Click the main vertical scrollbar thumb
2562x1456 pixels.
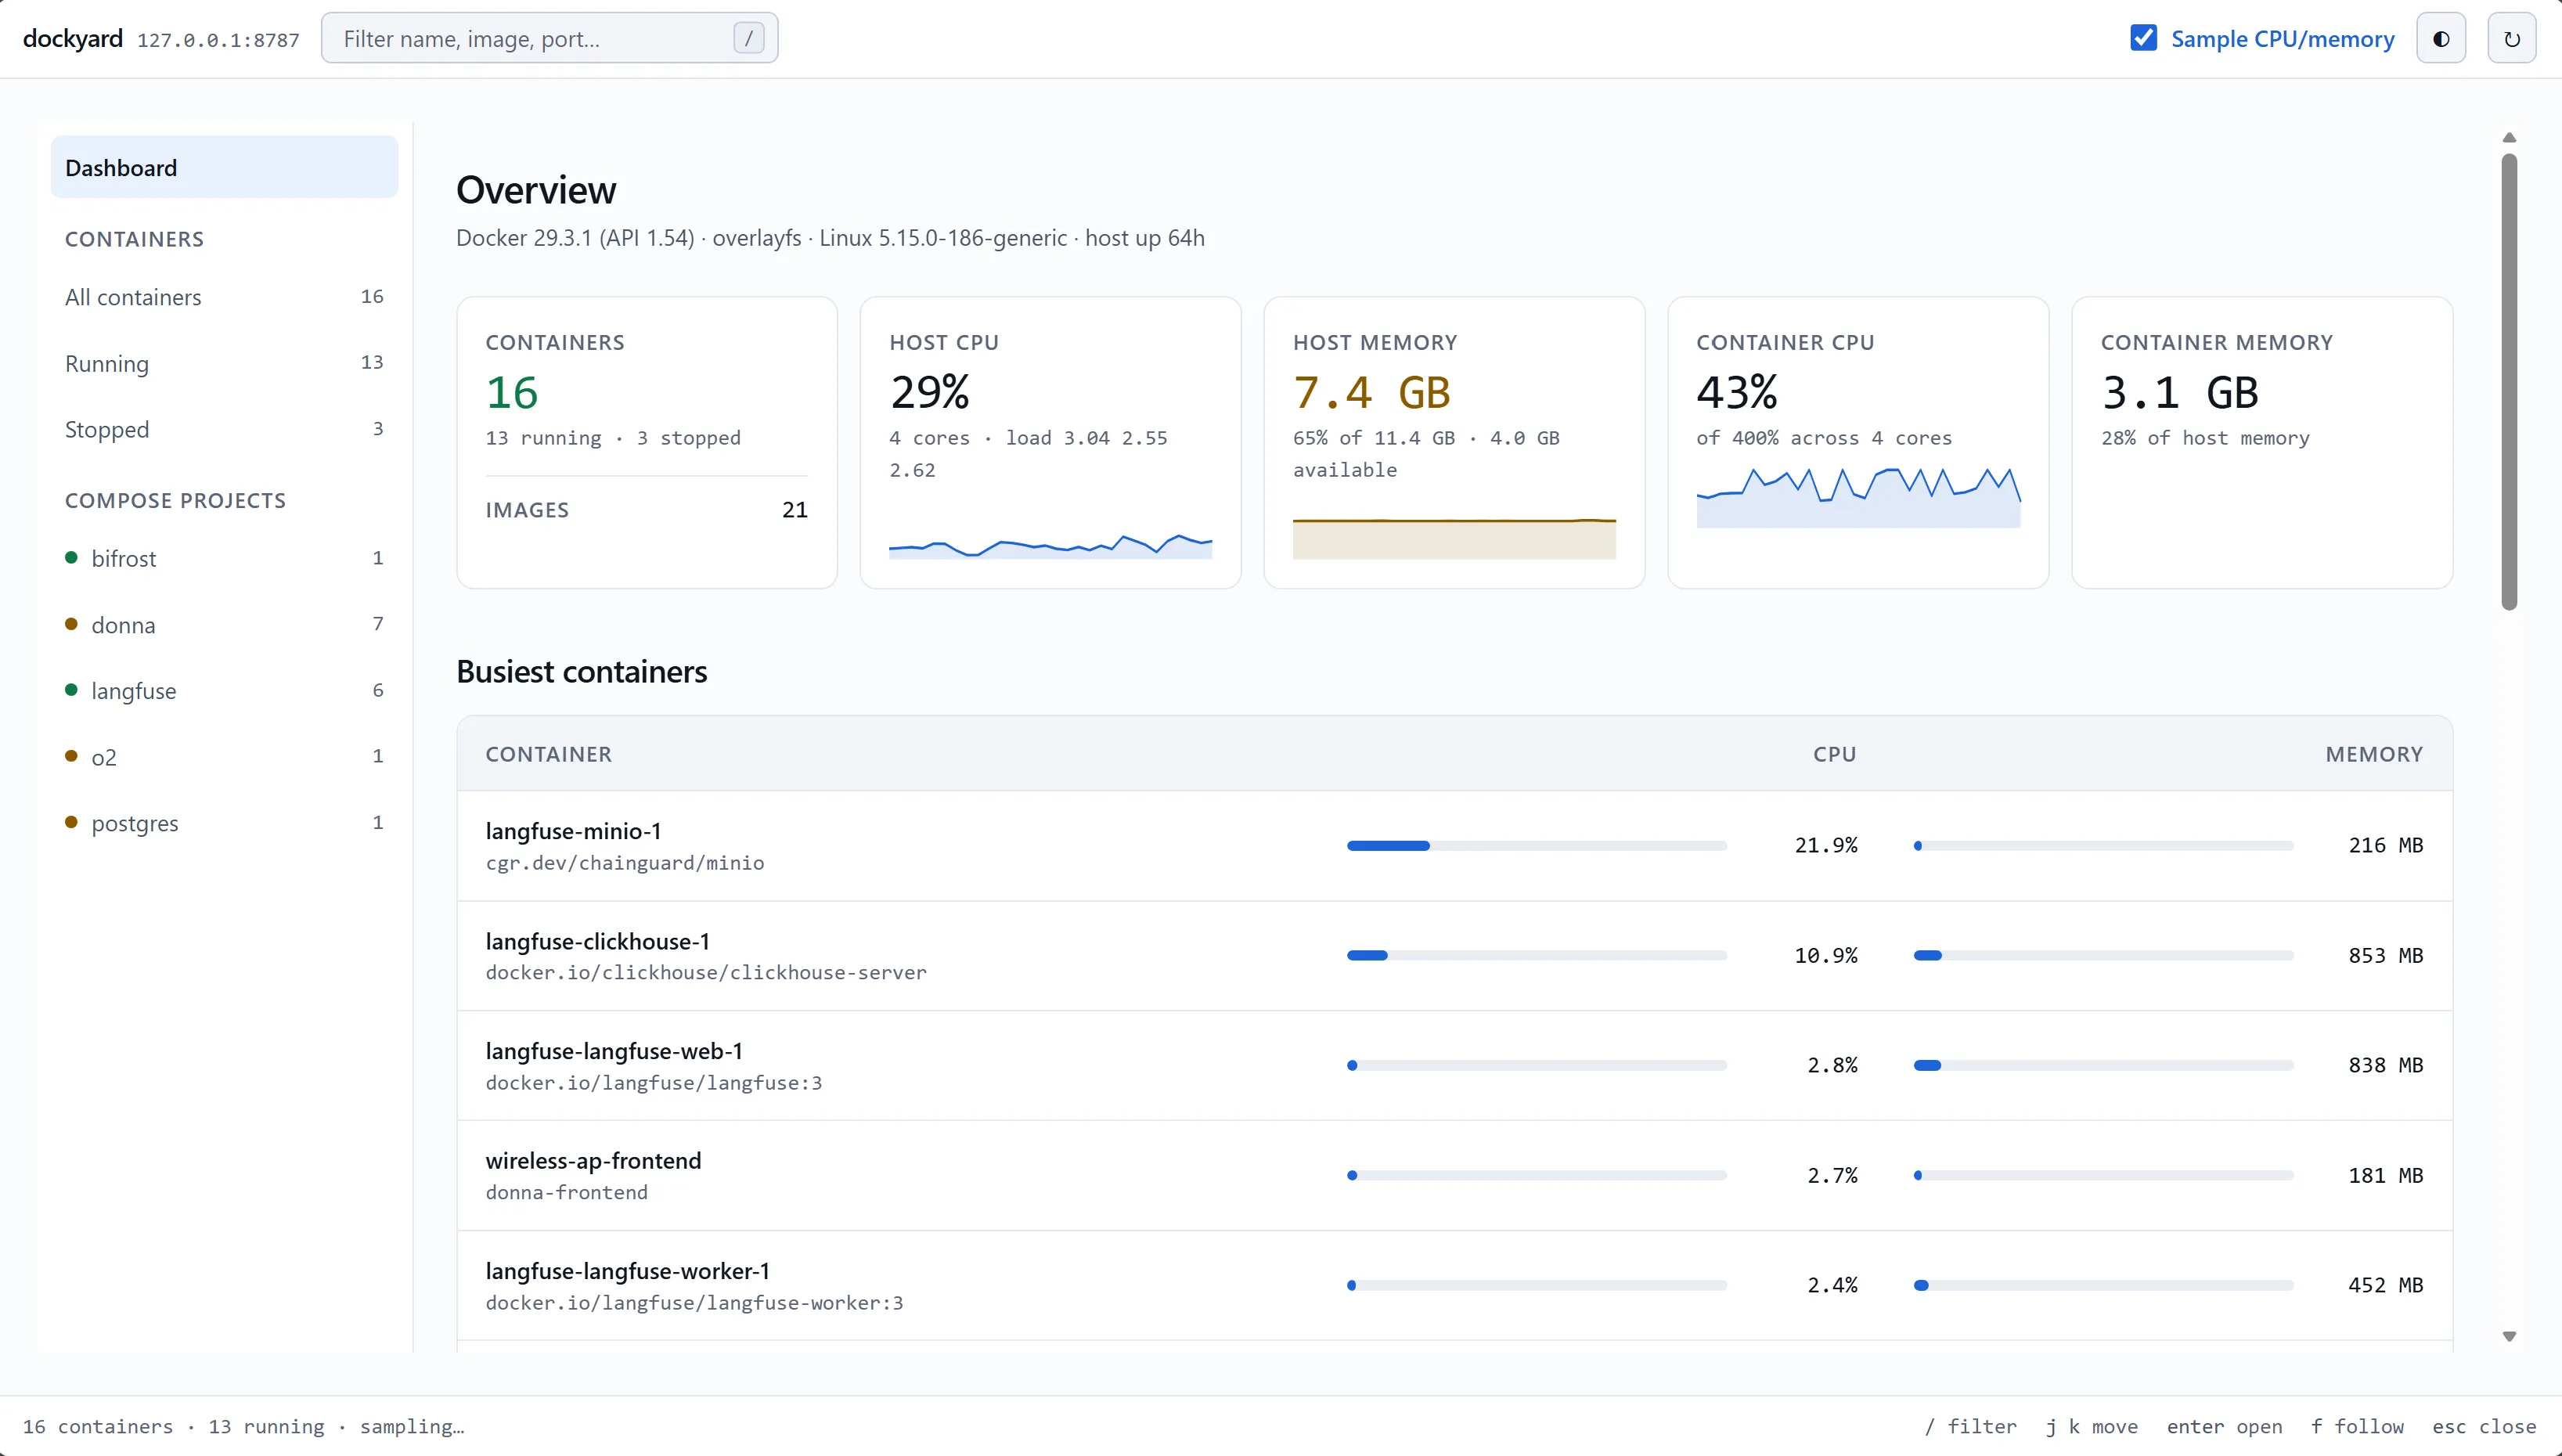click(2509, 381)
